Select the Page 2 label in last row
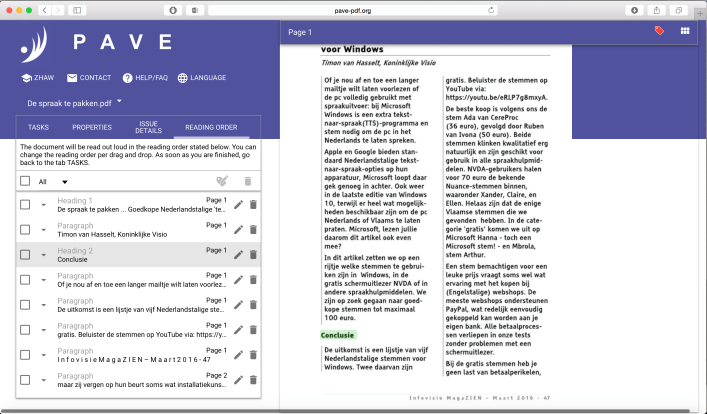This screenshot has width=707, height=414. click(216, 375)
